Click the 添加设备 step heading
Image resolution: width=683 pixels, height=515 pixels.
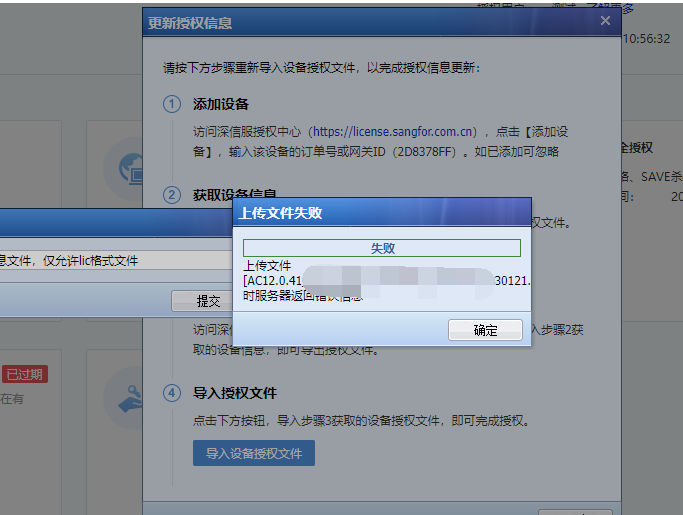tap(221, 104)
